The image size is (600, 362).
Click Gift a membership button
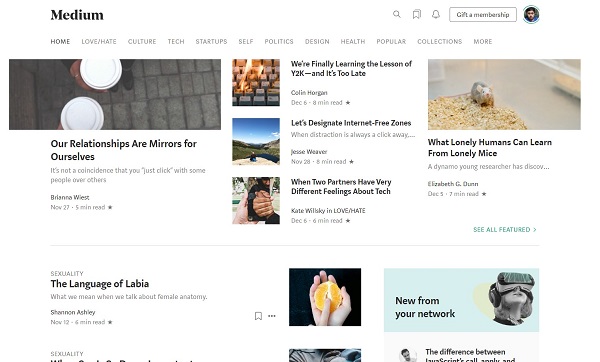pos(483,15)
